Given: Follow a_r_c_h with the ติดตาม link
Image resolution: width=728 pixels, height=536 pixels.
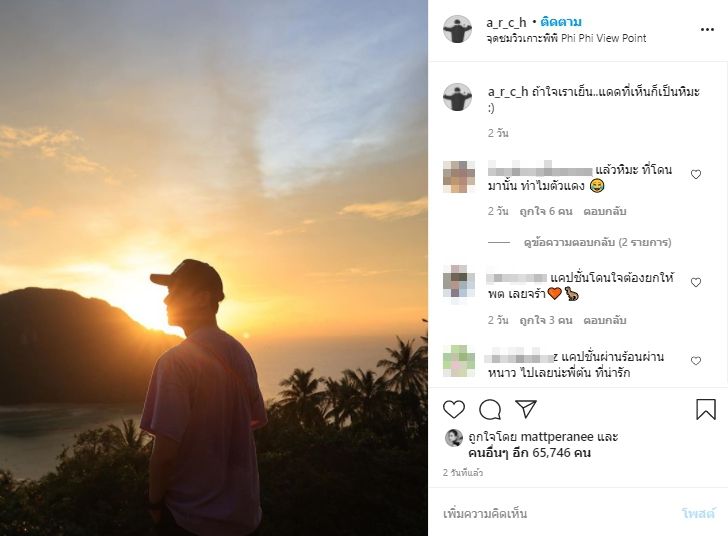Looking at the screenshot, I should tap(561, 22).
